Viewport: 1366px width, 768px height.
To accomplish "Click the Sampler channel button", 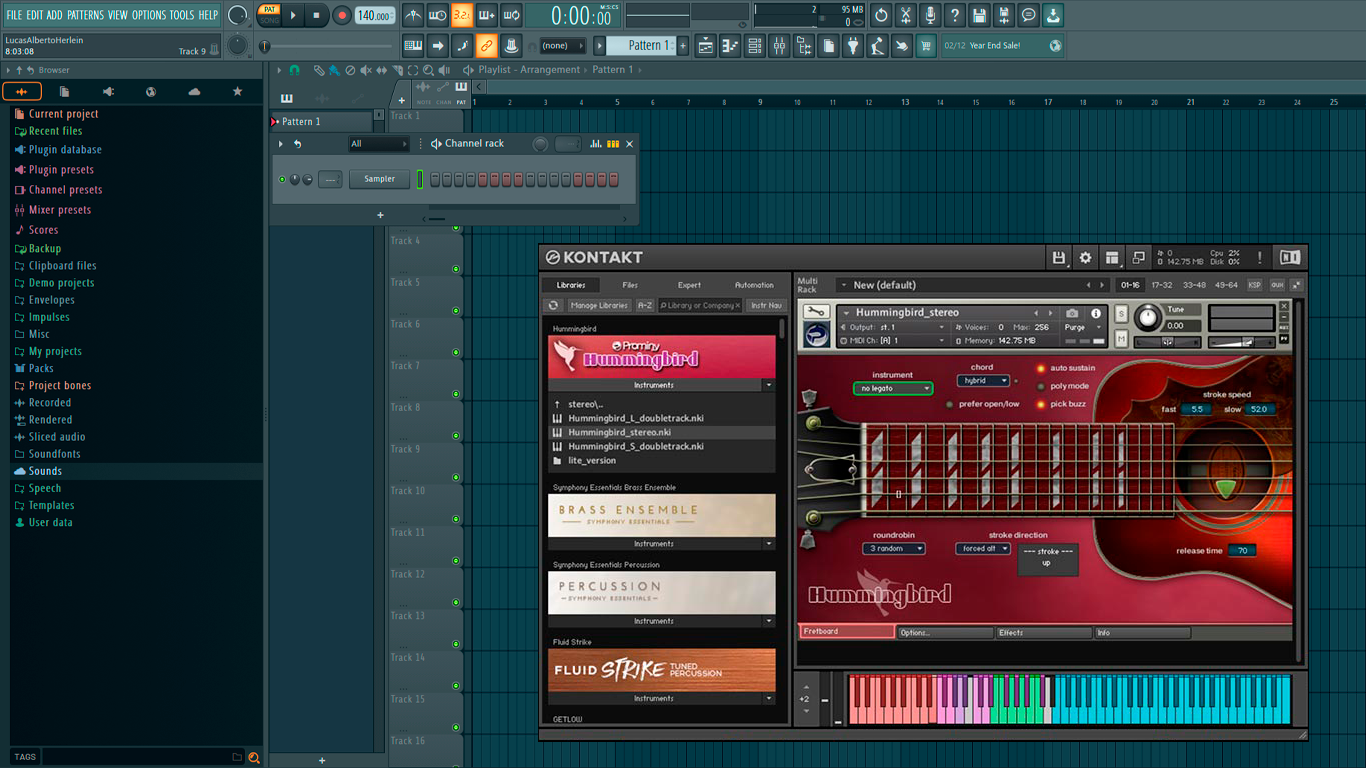I will click(379, 179).
